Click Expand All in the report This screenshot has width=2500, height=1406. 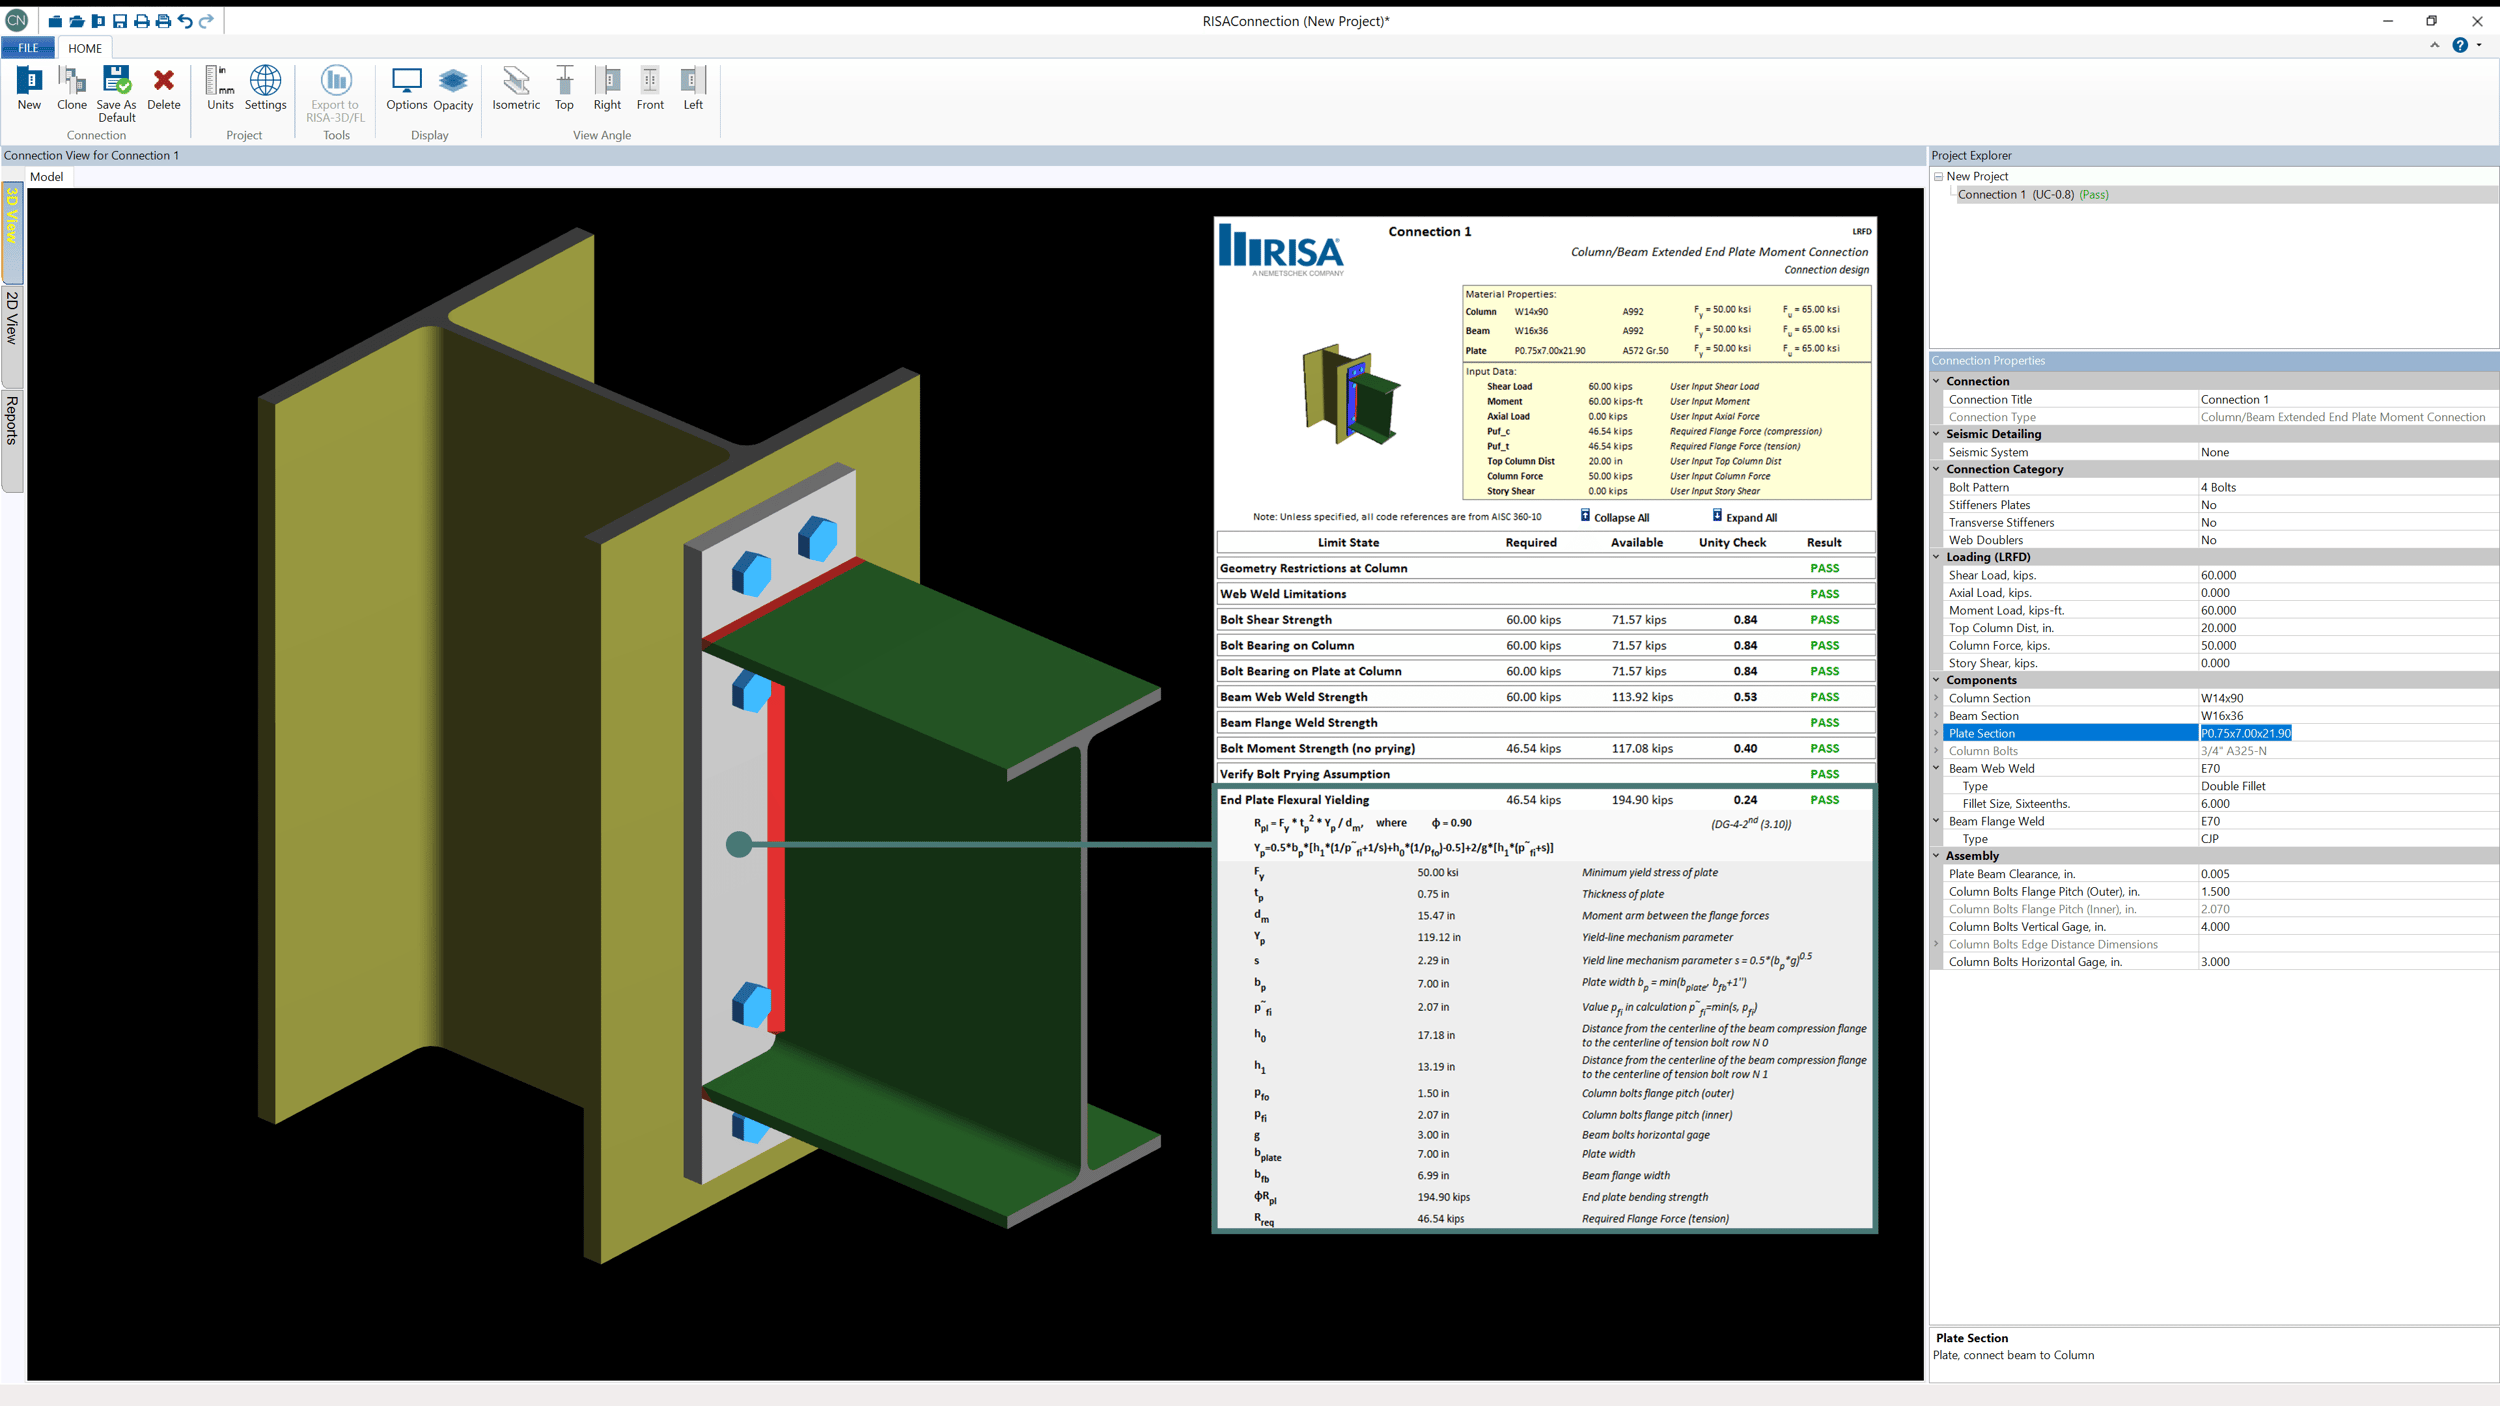pos(1750,517)
